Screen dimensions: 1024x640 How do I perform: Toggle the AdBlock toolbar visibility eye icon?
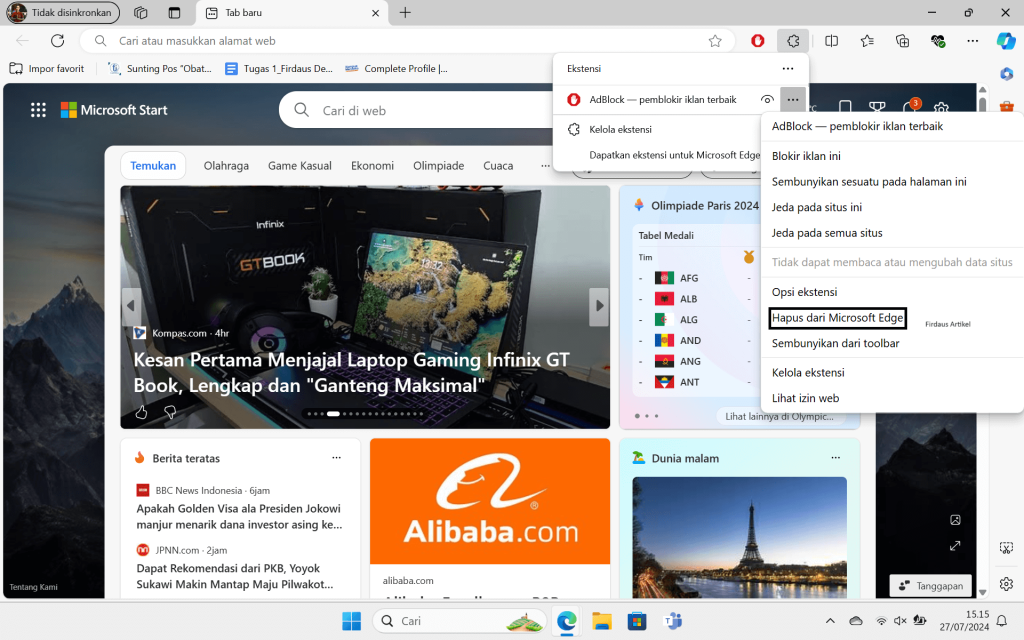767,100
